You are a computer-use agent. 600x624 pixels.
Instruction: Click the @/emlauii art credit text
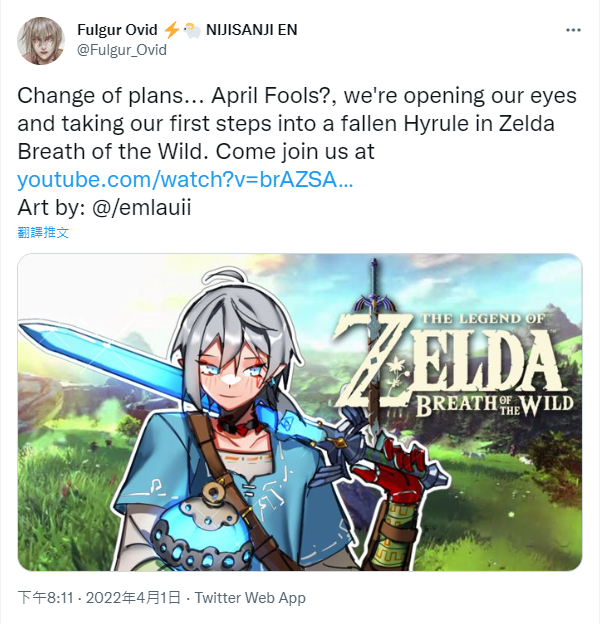(x=142, y=207)
